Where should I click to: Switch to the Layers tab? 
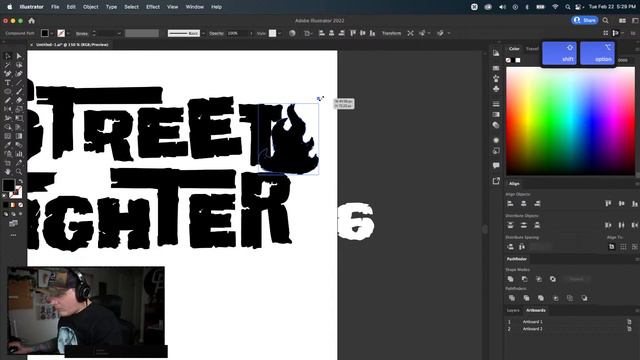coord(513,311)
